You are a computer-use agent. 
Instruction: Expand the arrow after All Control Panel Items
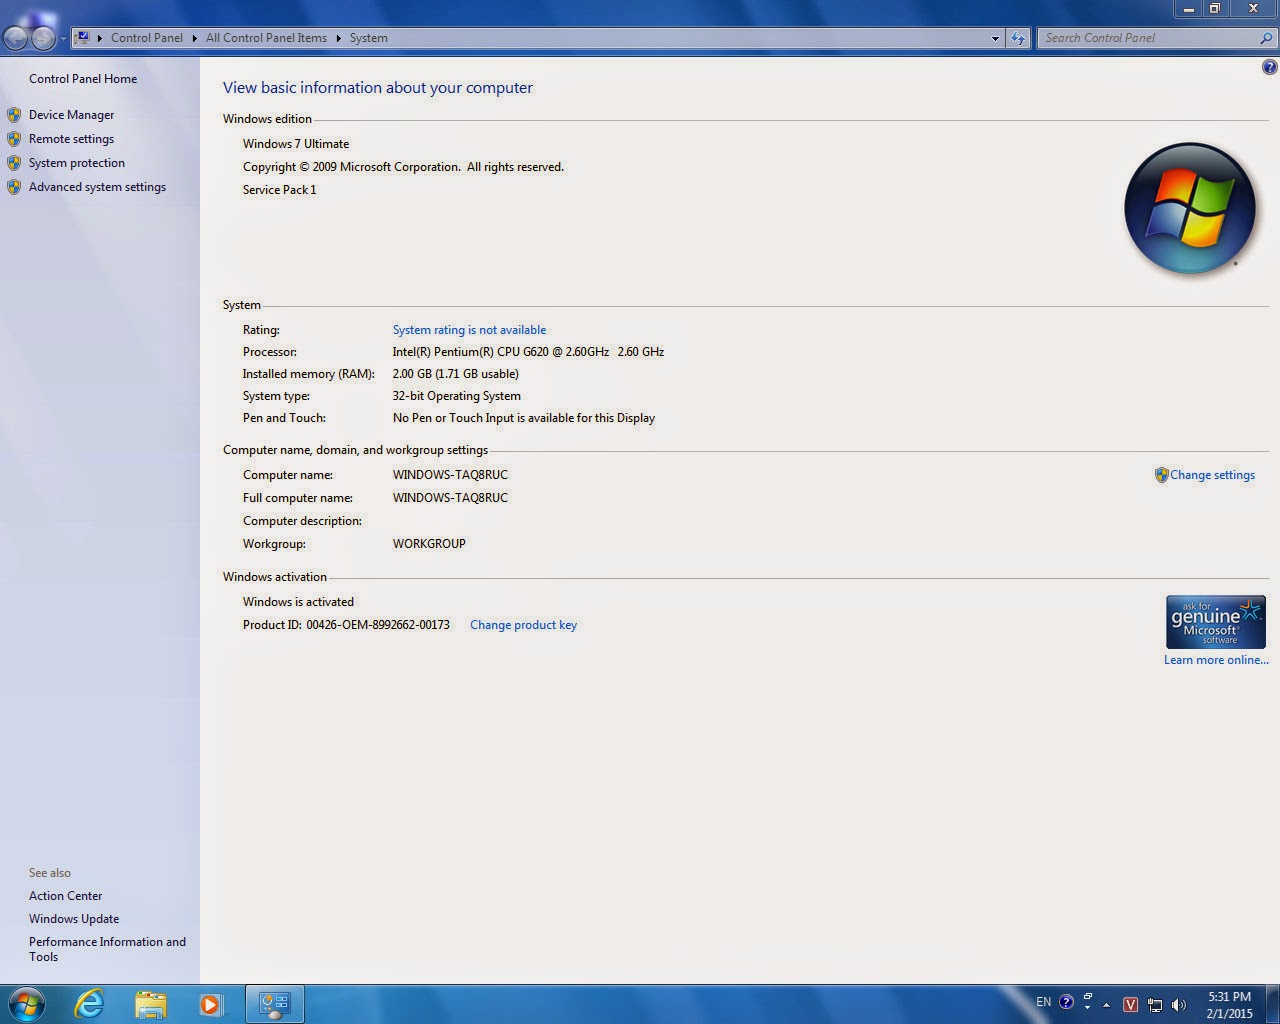(x=338, y=38)
